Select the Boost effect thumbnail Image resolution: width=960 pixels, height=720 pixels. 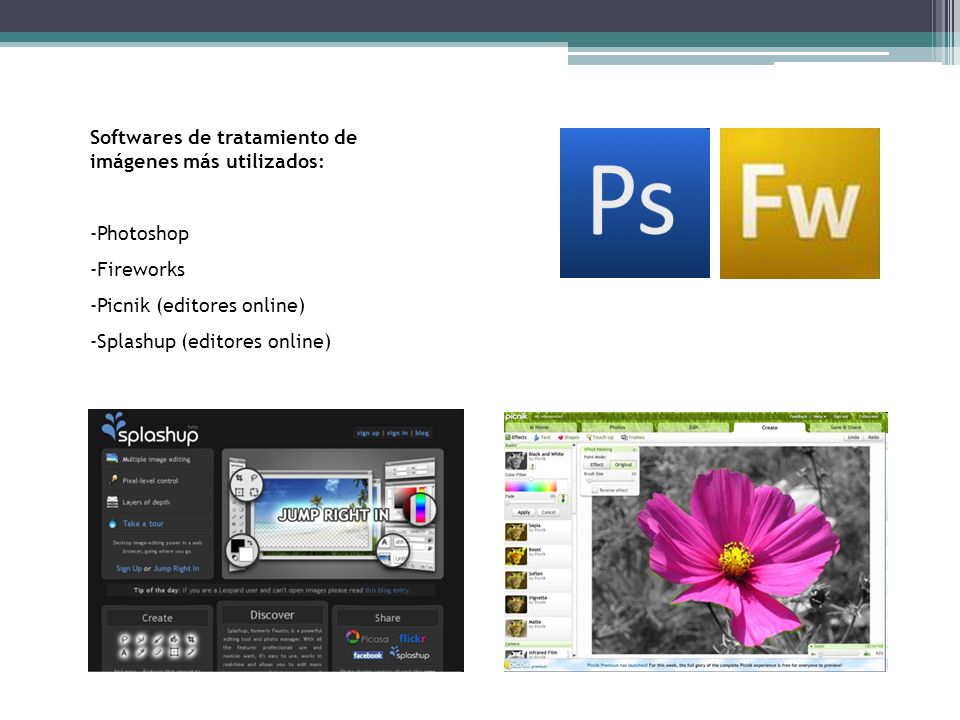click(516, 555)
